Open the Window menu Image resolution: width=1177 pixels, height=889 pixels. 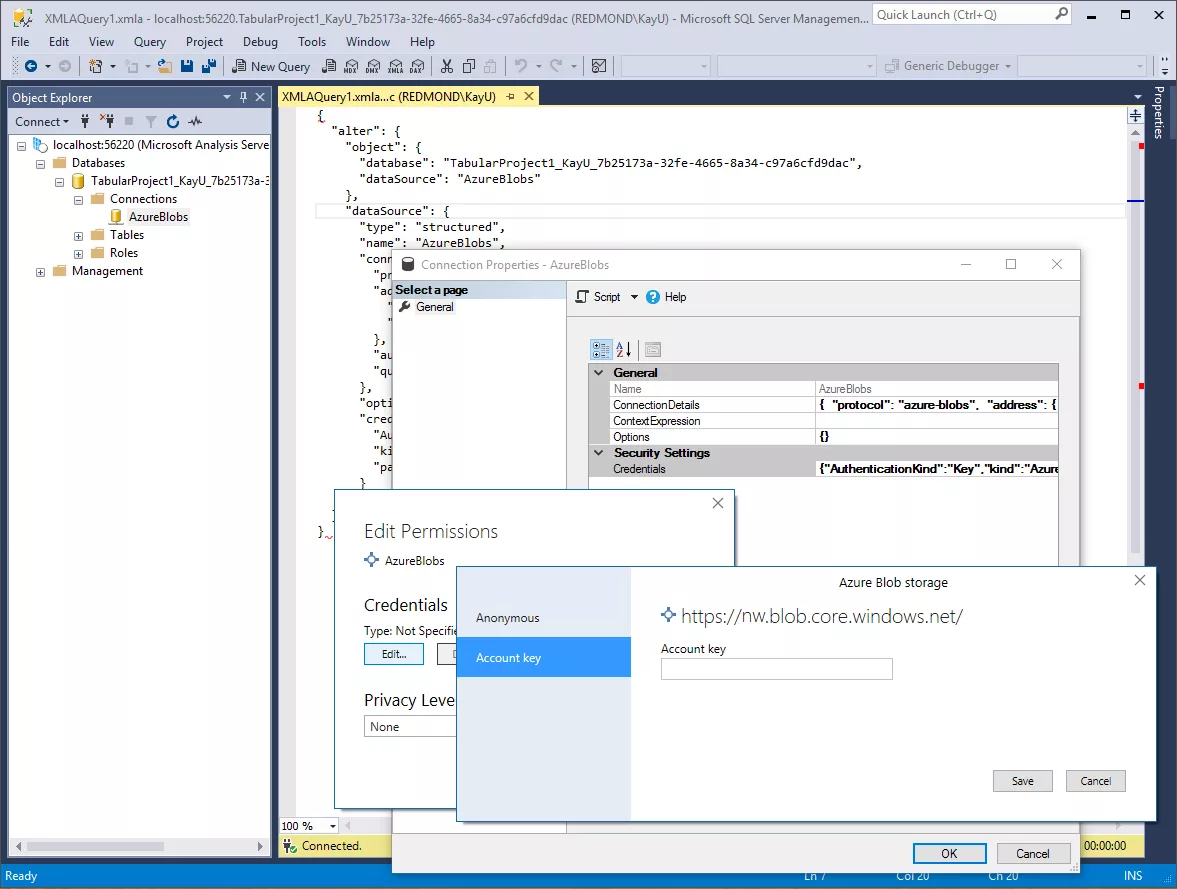click(367, 42)
